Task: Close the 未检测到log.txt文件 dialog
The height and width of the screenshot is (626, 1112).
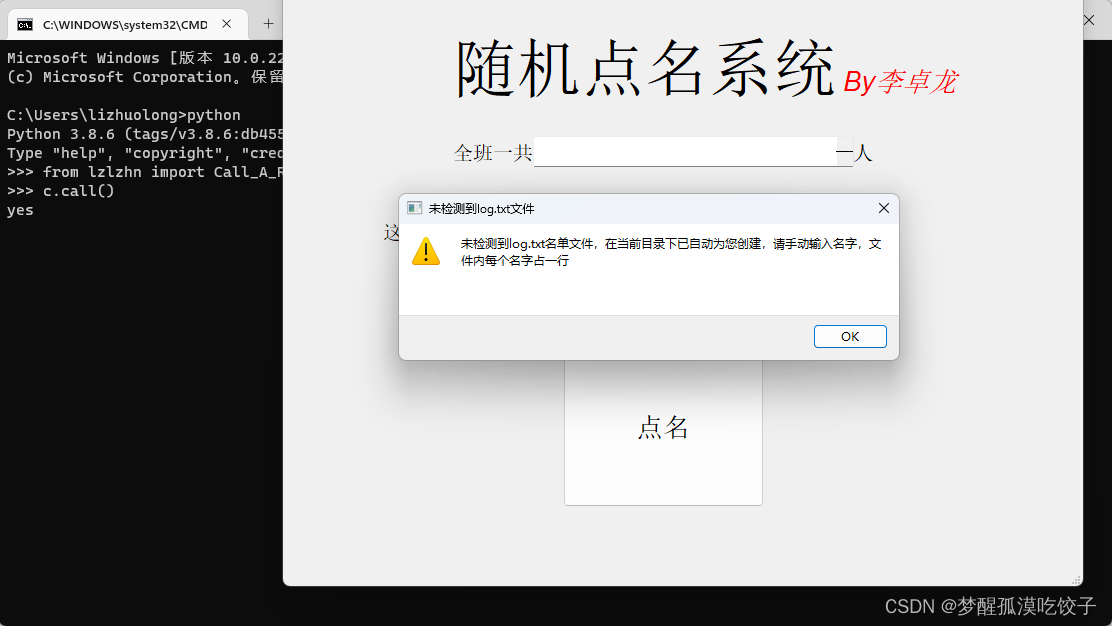Action: 884,208
